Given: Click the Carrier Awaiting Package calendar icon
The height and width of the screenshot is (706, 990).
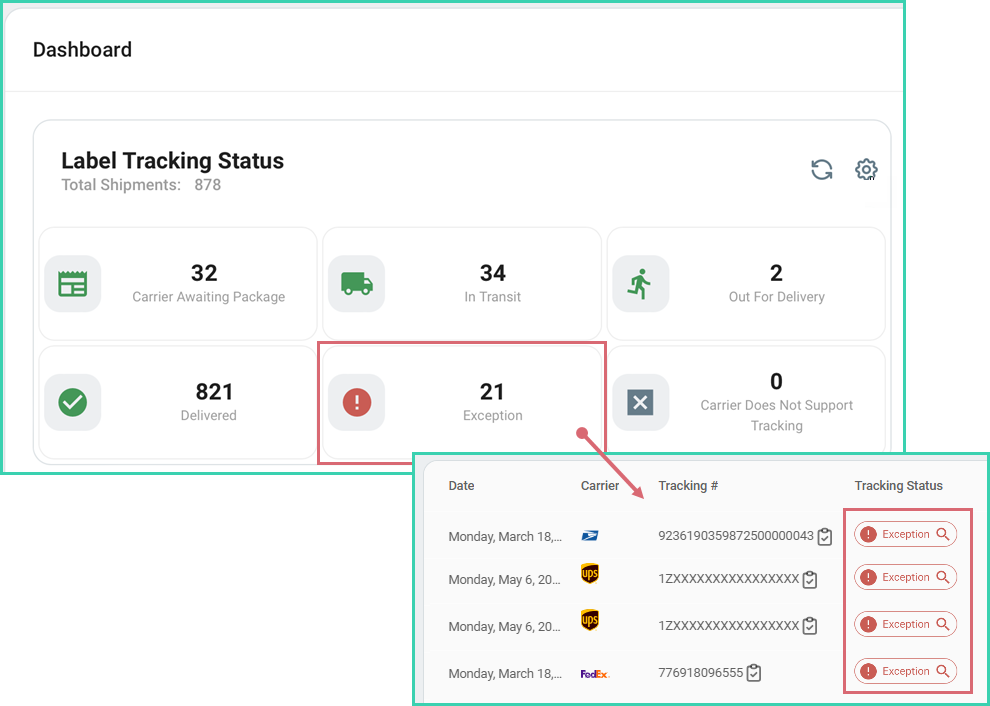Looking at the screenshot, I should (72, 283).
